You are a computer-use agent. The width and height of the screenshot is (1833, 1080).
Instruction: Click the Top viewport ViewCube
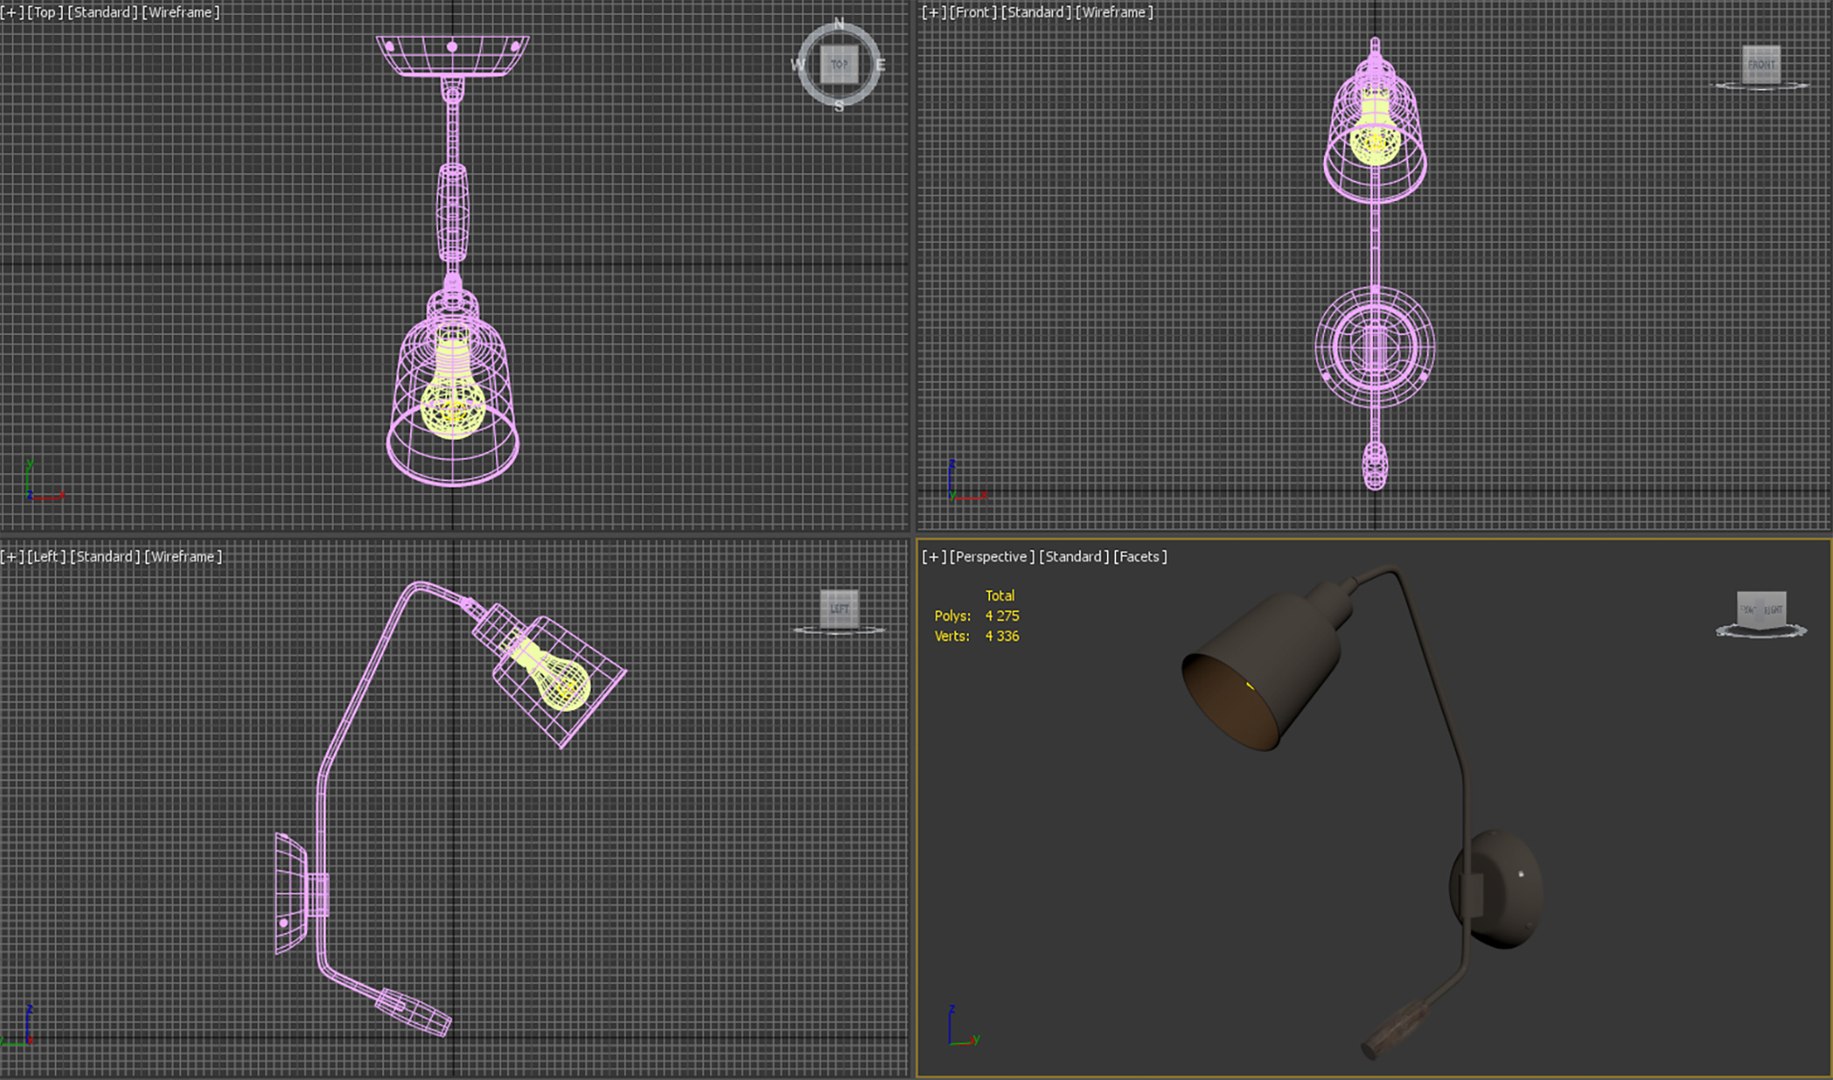tap(839, 65)
